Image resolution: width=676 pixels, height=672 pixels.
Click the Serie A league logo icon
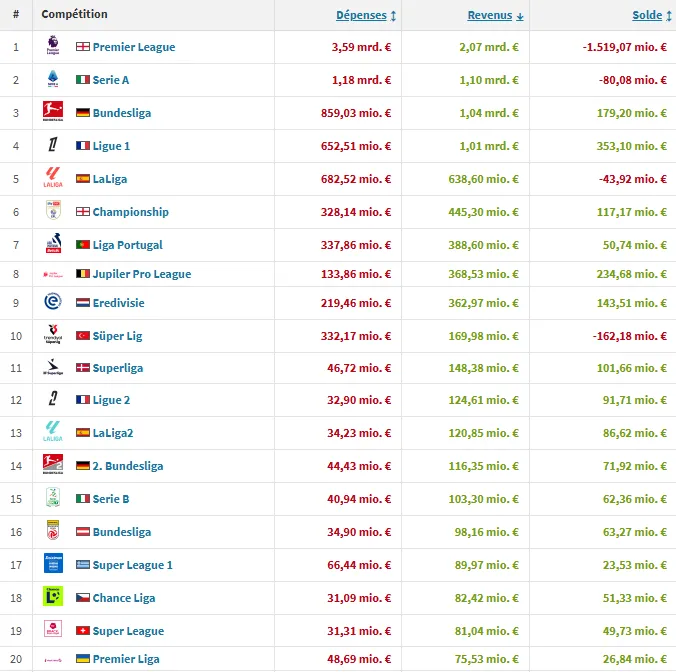click(53, 80)
